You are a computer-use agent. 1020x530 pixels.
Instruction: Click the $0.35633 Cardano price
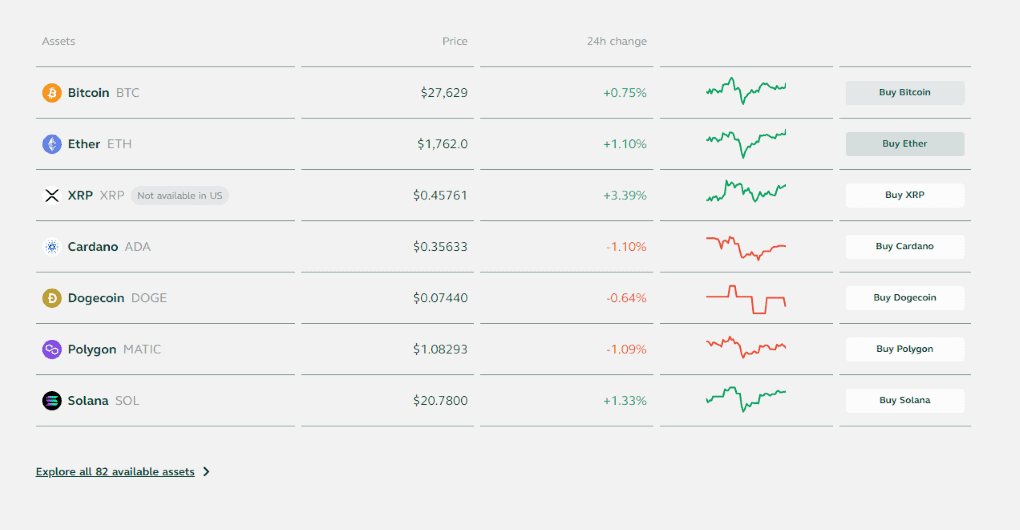440,246
